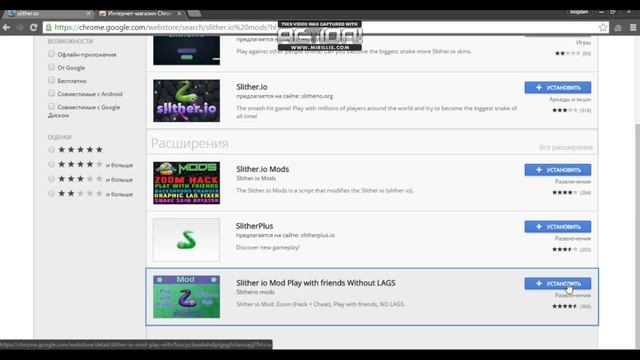
Task: Check the Бесплатно checkbox
Action: (x=51, y=80)
